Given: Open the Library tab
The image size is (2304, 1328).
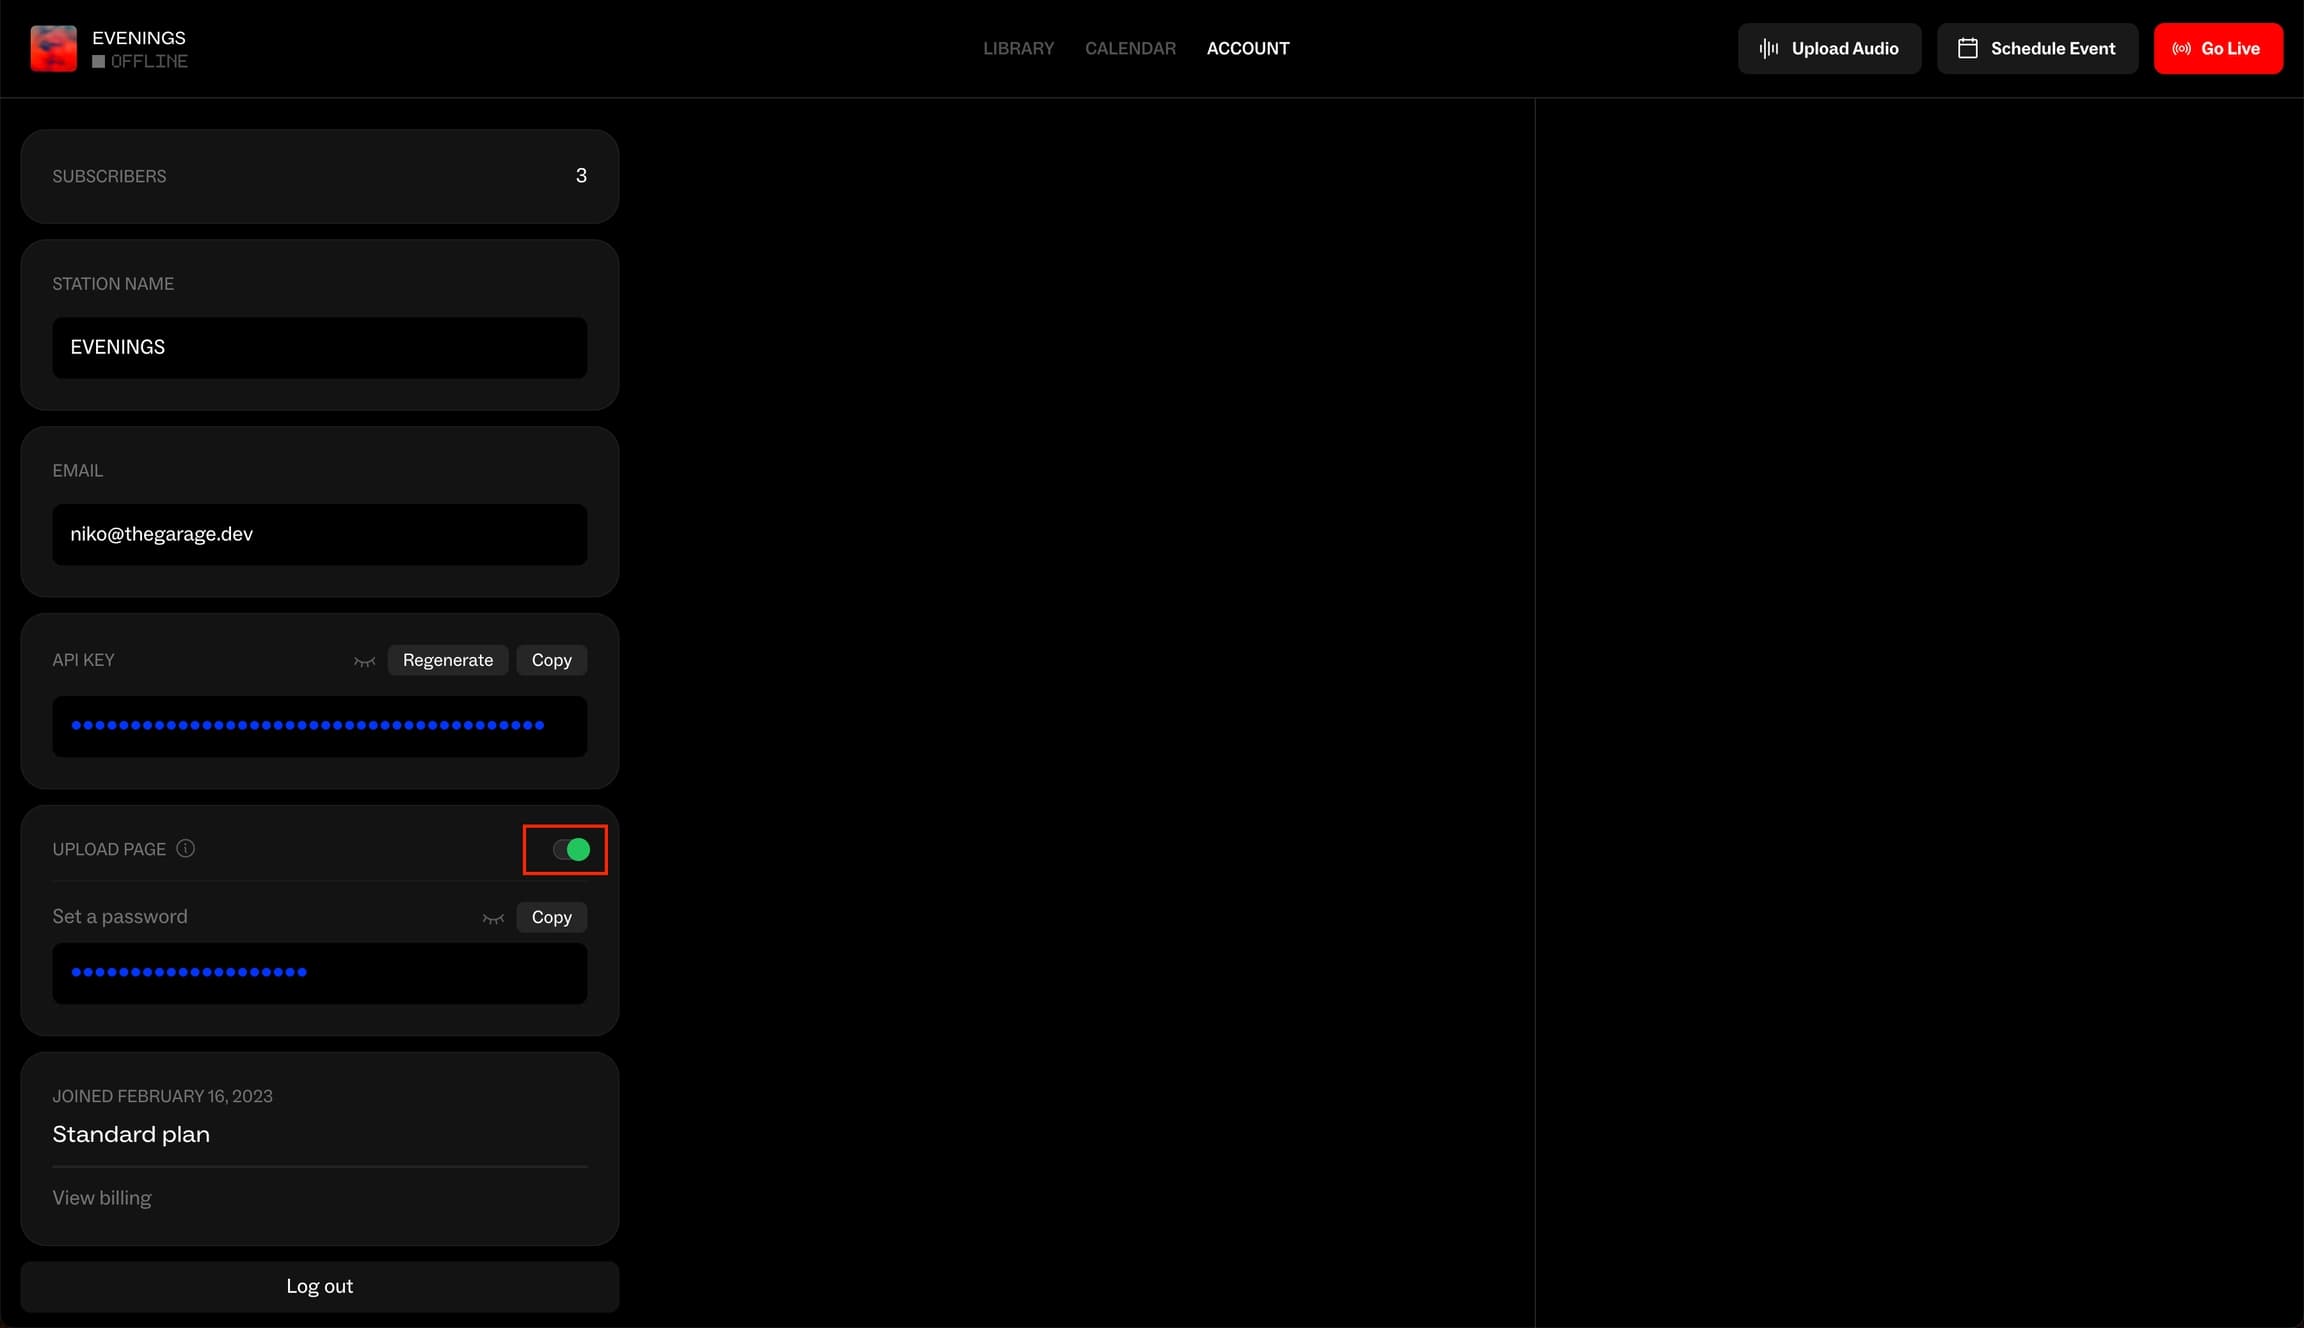Looking at the screenshot, I should (x=1018, y=48).
